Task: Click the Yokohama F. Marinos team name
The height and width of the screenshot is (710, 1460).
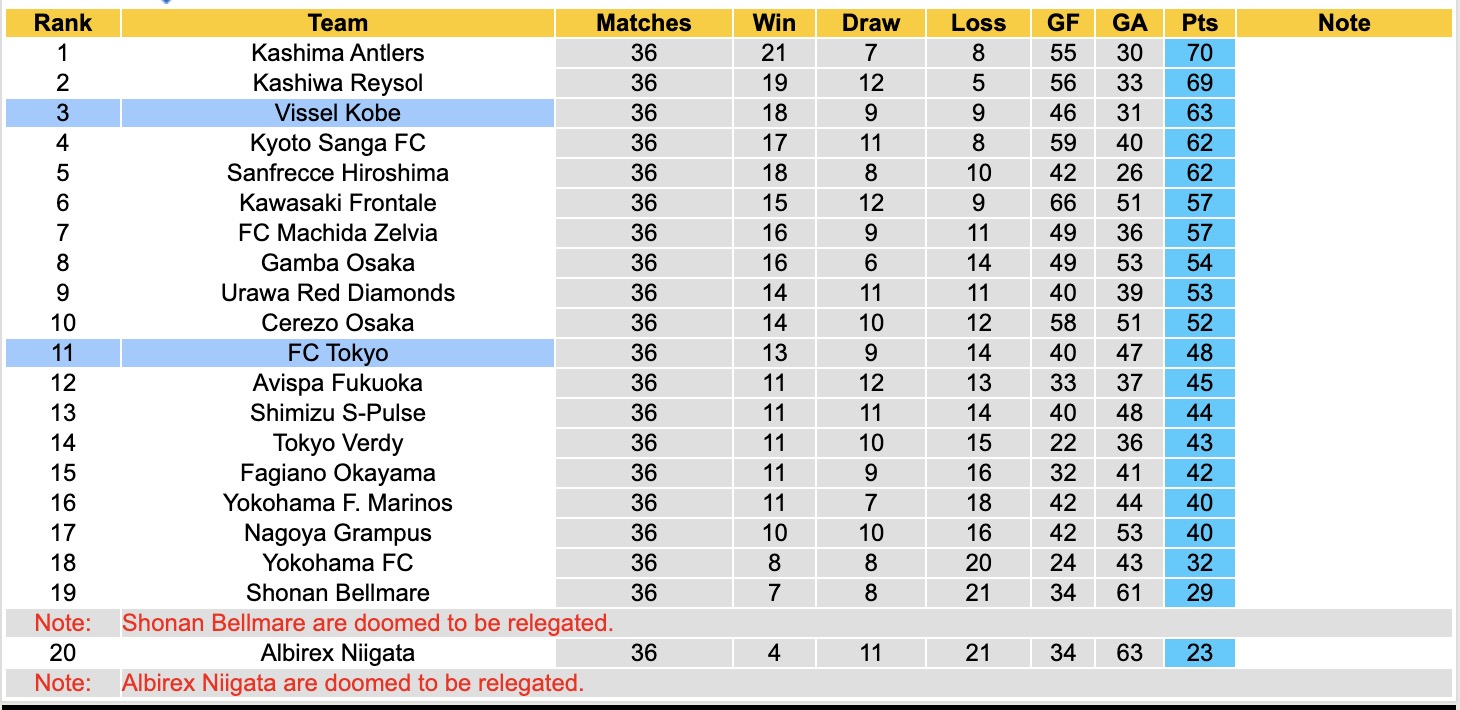Action: click(338, 503)
